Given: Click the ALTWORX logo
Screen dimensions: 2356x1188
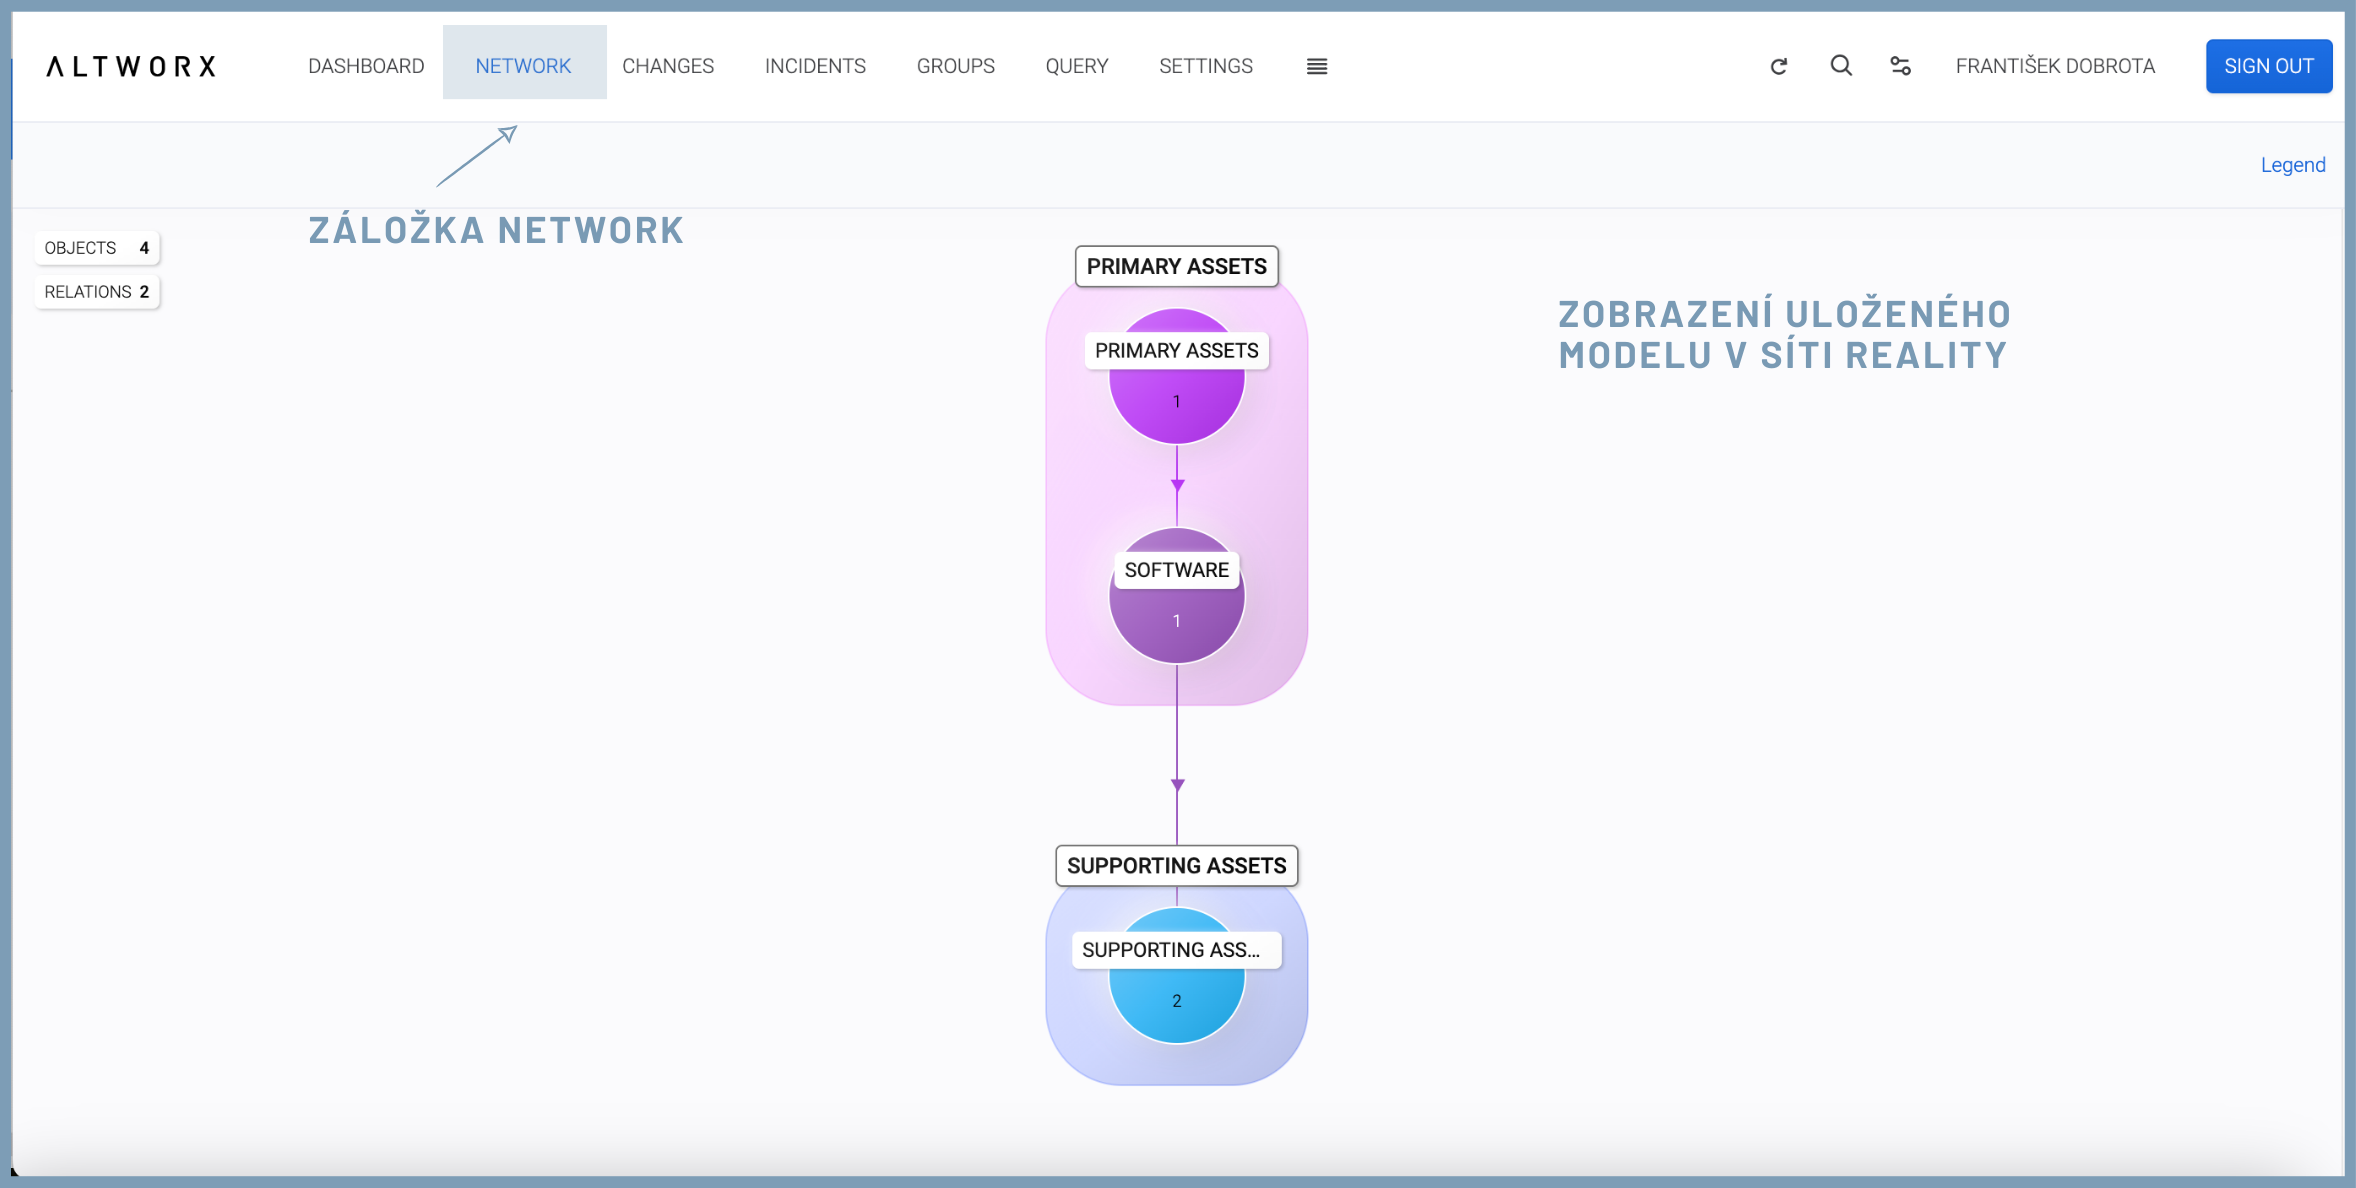Looking at the screenshot, I should 131,66.
